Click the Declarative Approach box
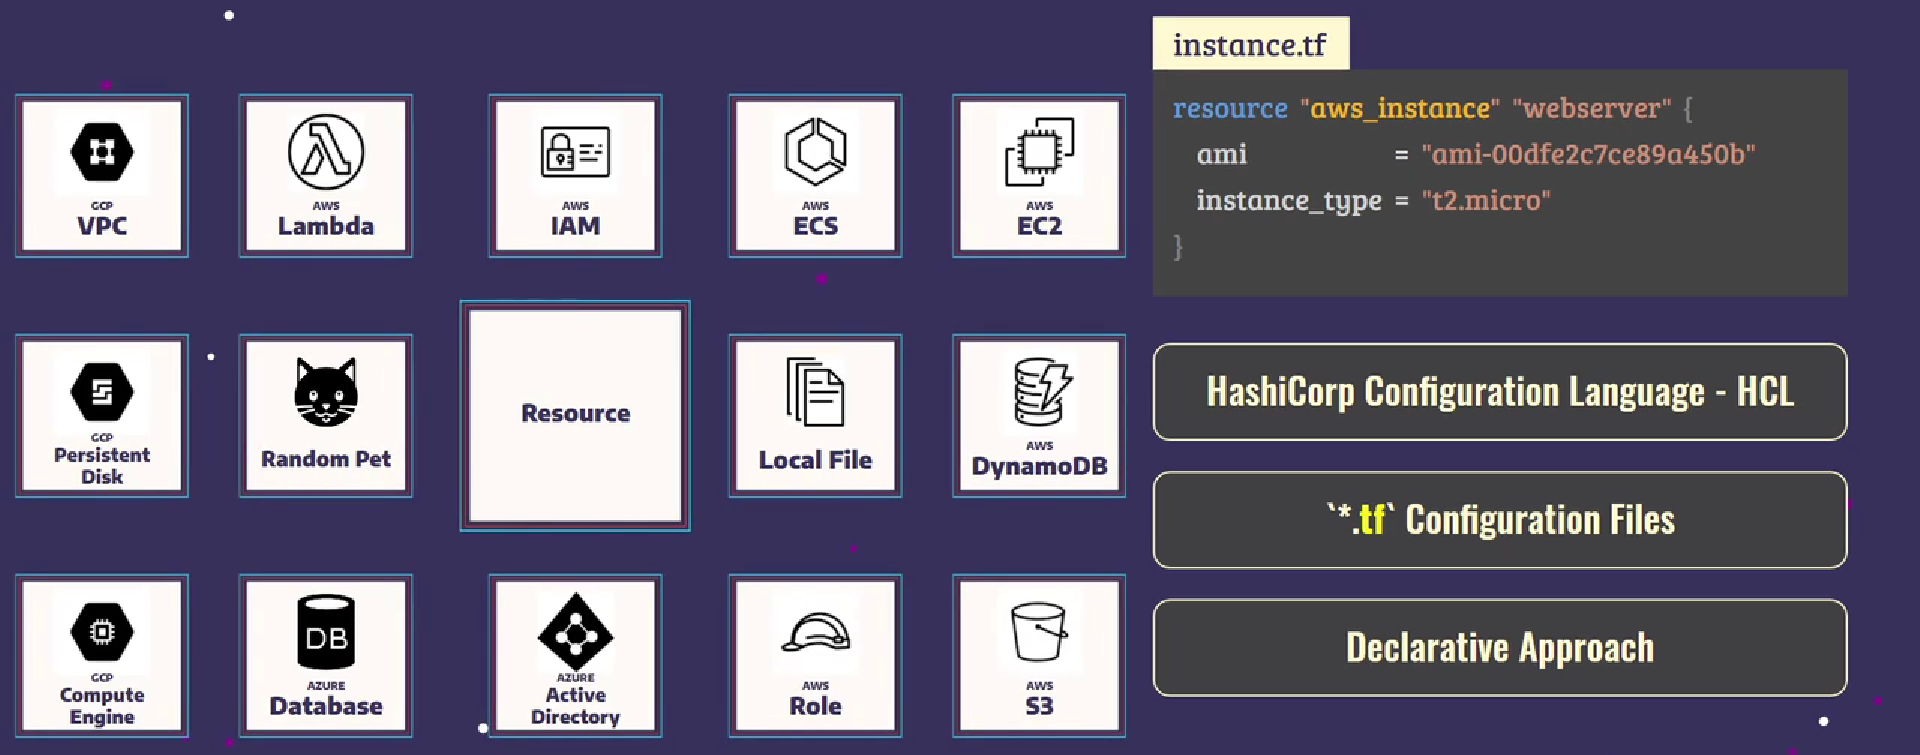This screenshot has width=1920, height=755. point(1500,648)
